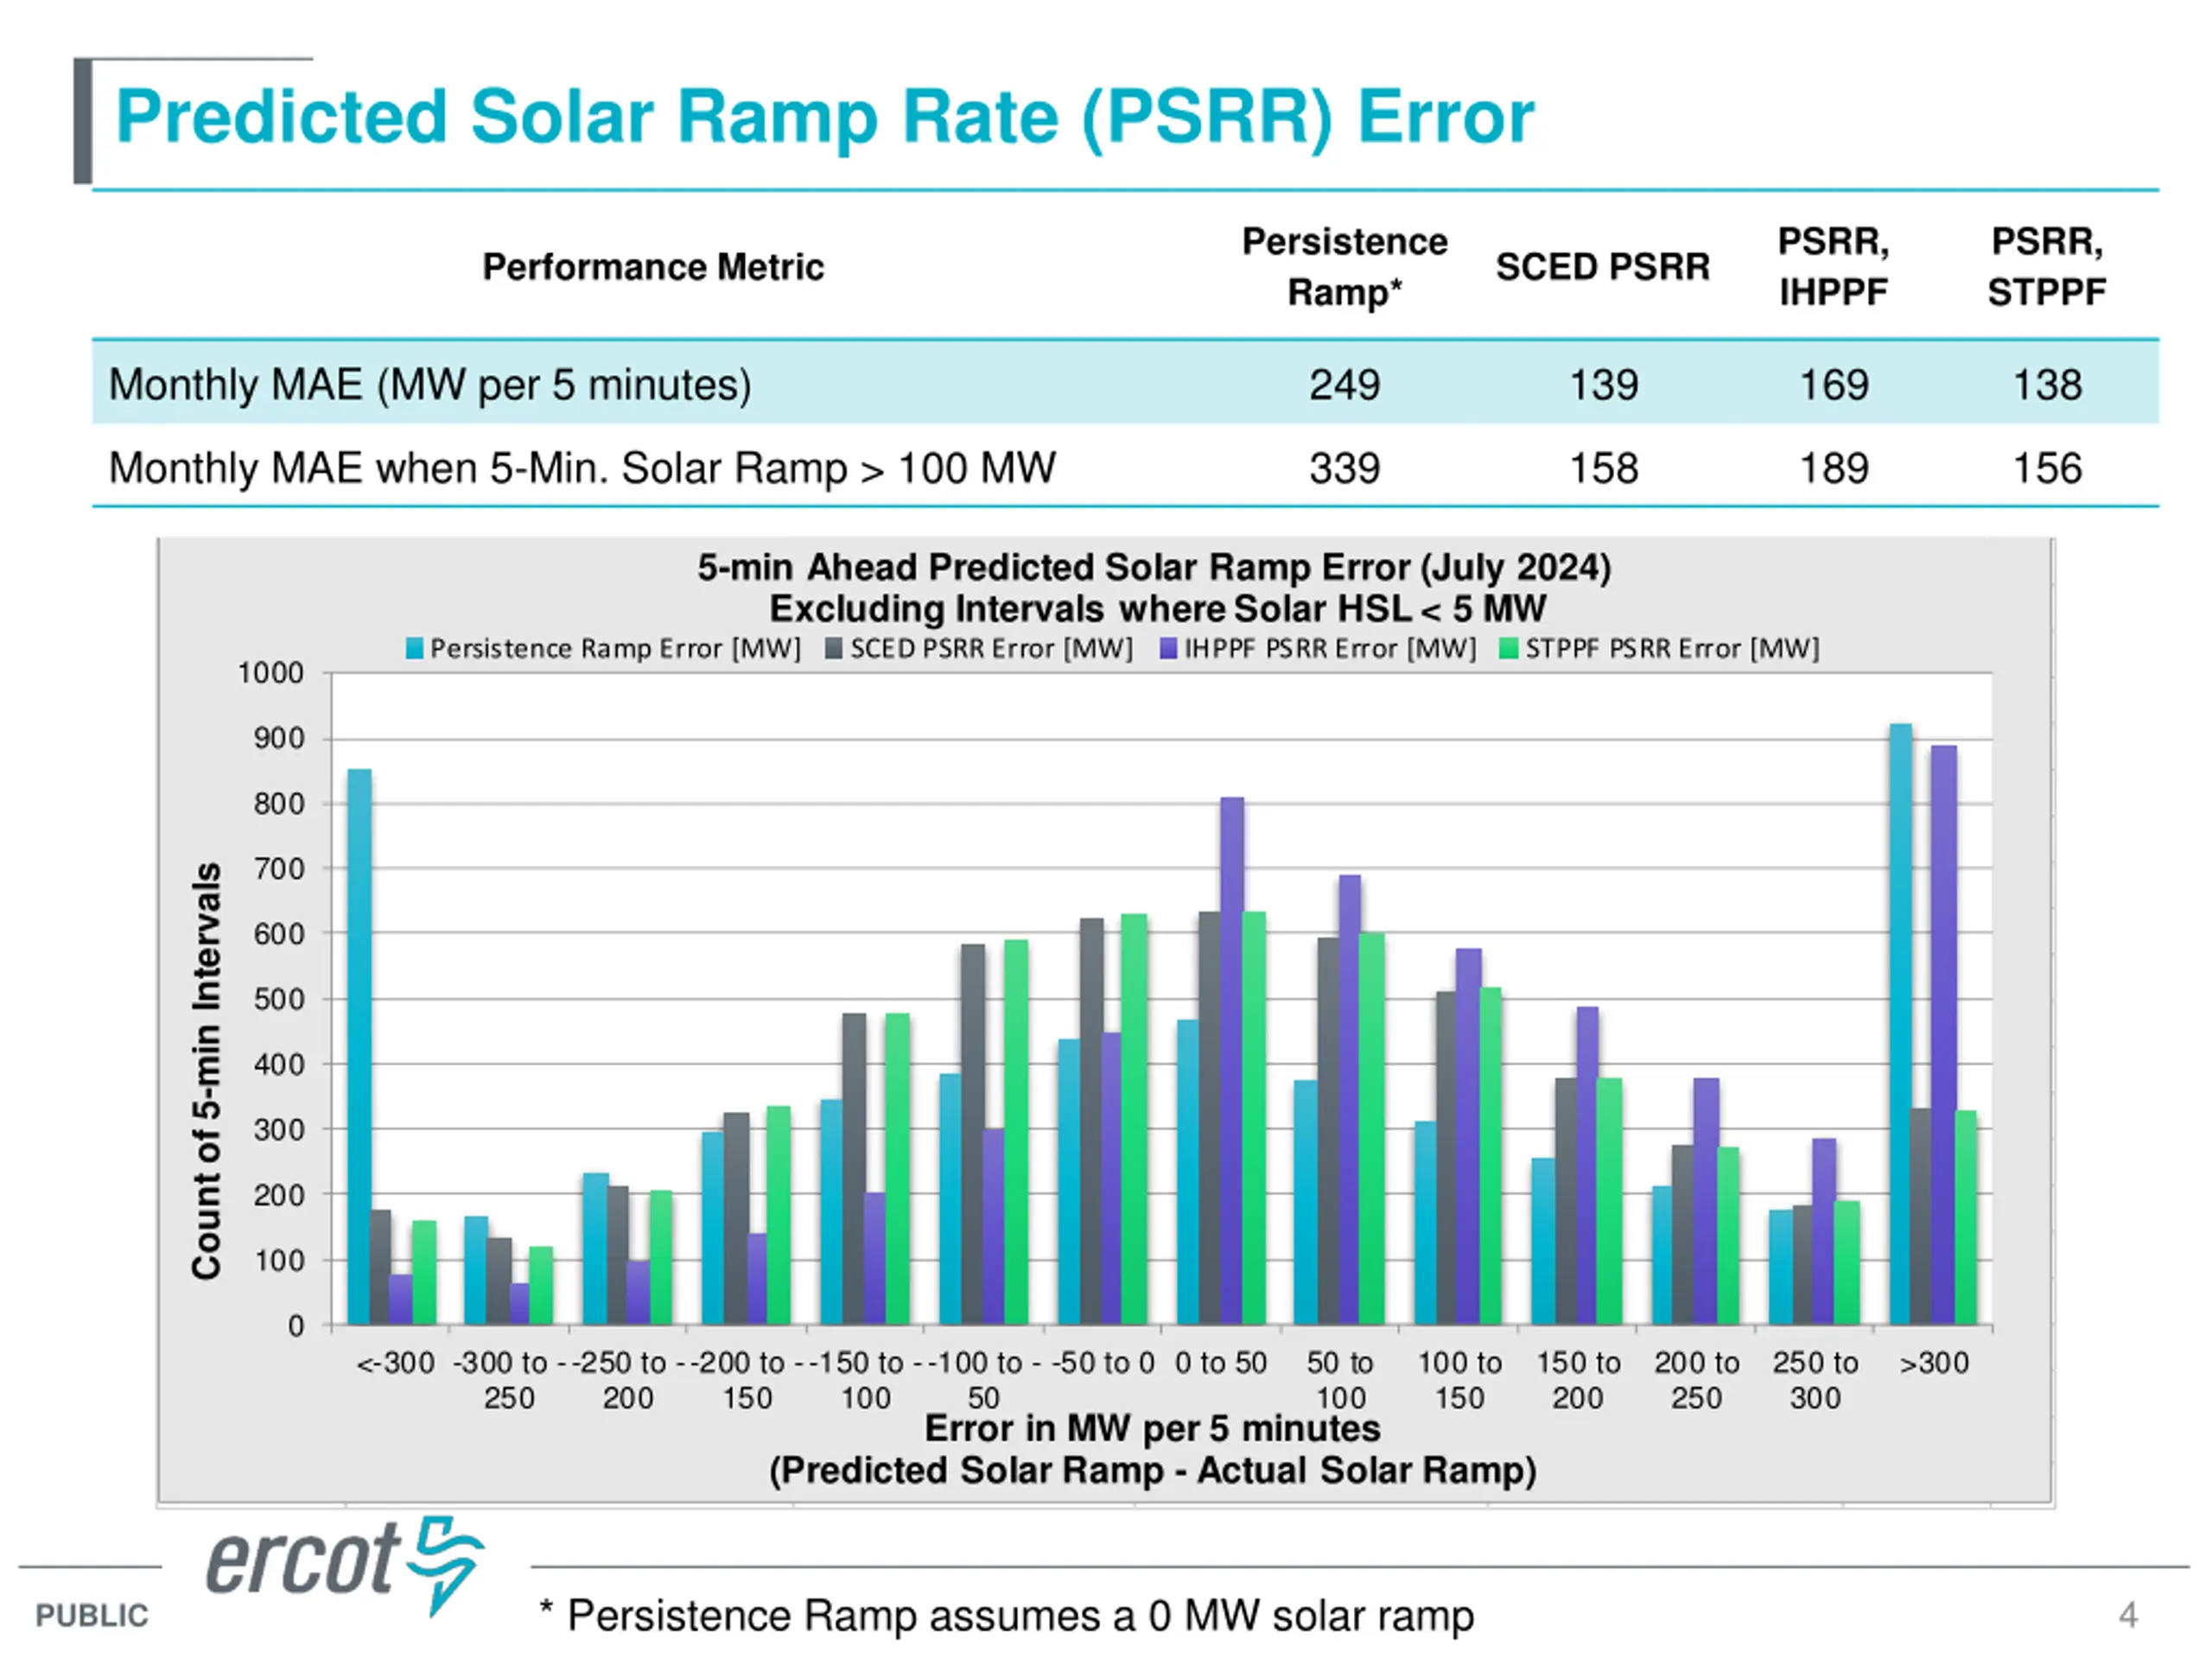Viewport: 2212px width, 1659px height.
Task: Click the tallest Persistence bar in >300 bin
Action: click(x=1900, y=1024)
